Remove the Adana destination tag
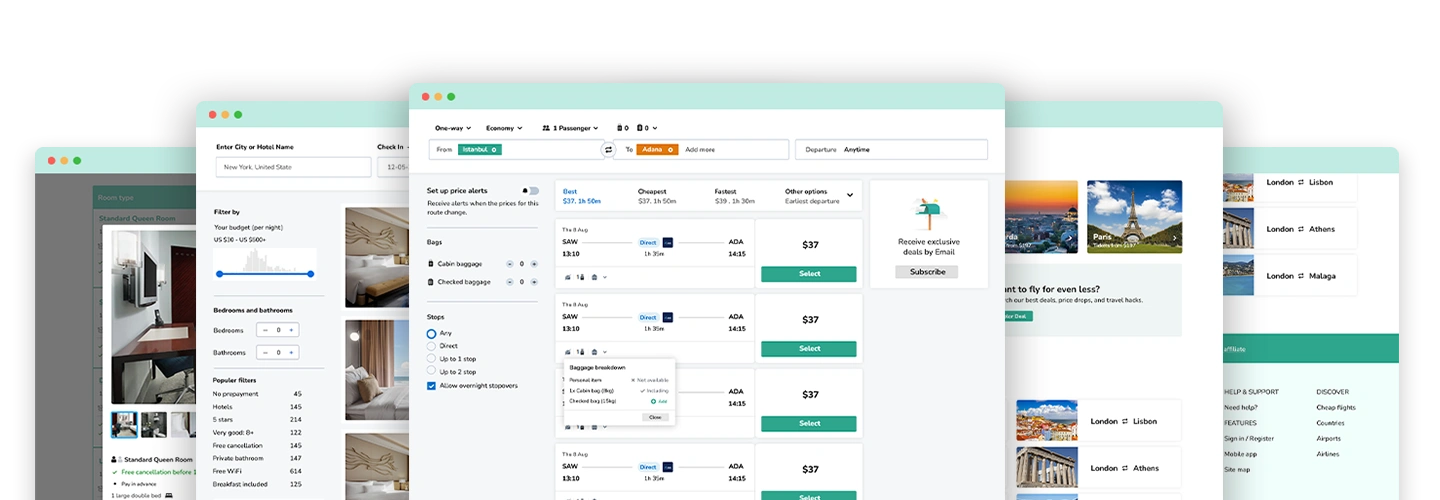Image resolution: width=1440 pixels, height=500 pixels. (672, 149)
